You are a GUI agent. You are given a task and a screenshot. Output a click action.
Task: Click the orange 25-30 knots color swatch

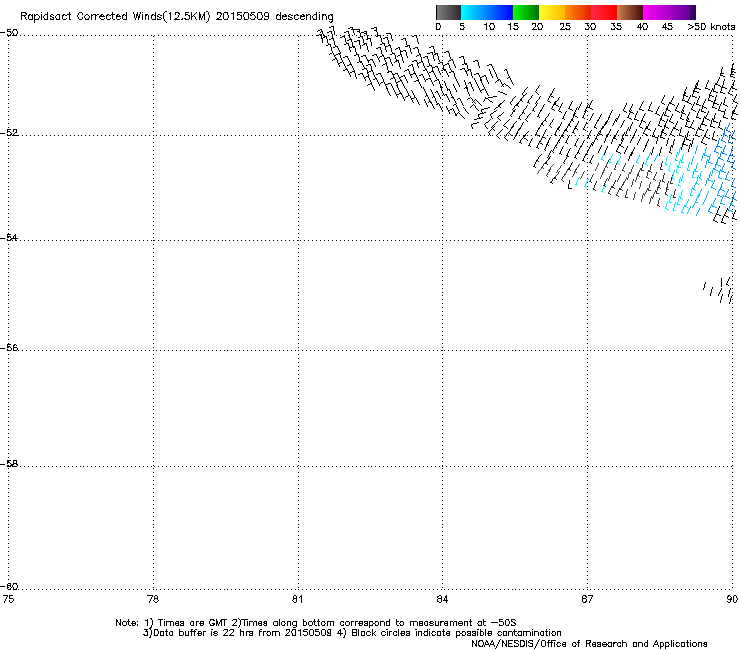(x=578, y=12)
